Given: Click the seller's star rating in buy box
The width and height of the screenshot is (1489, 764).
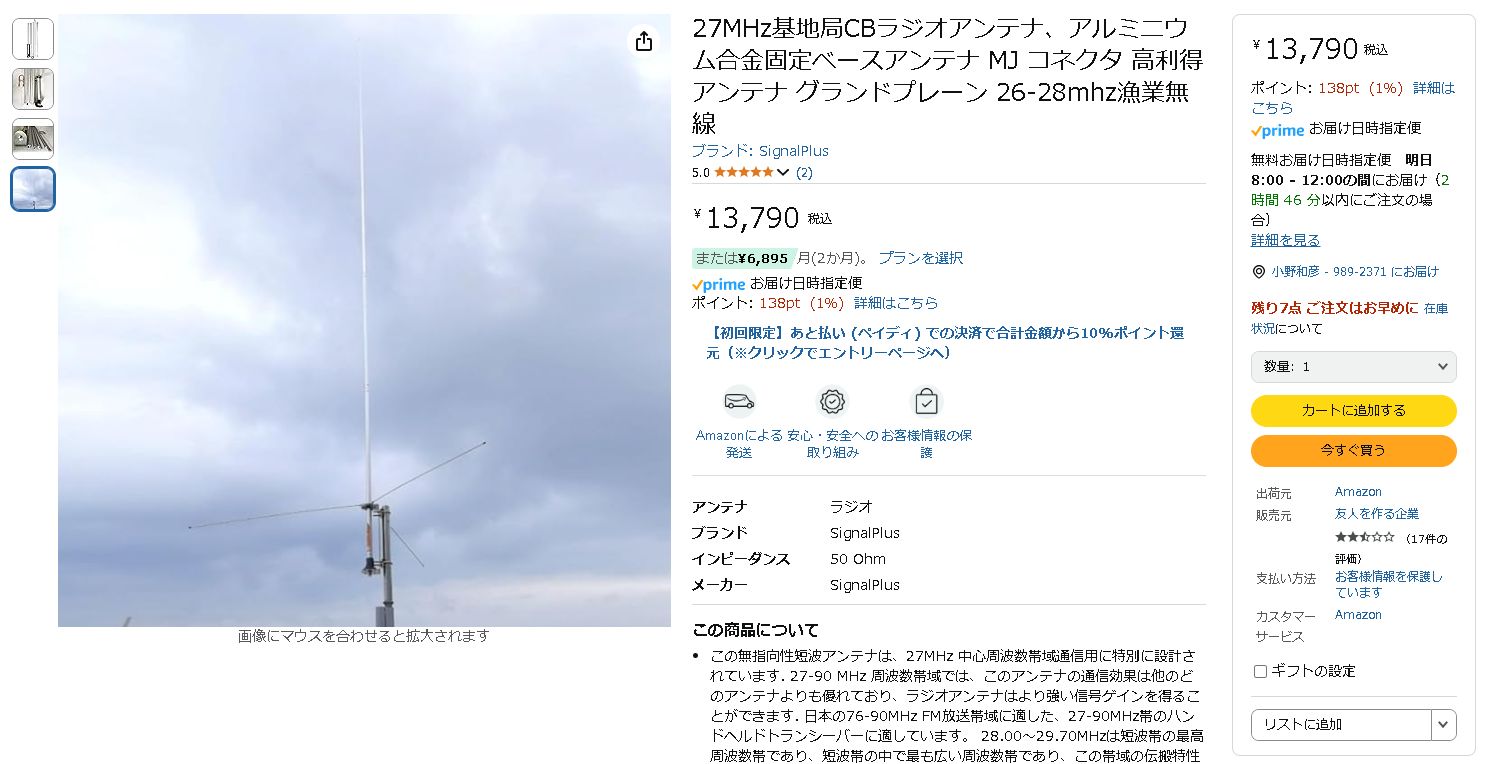Looking at the screenshot, I should click(1364, 537).
